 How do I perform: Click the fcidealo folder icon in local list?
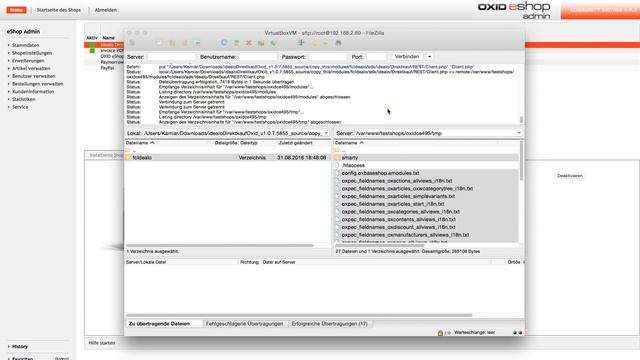[x=128, y=158]
